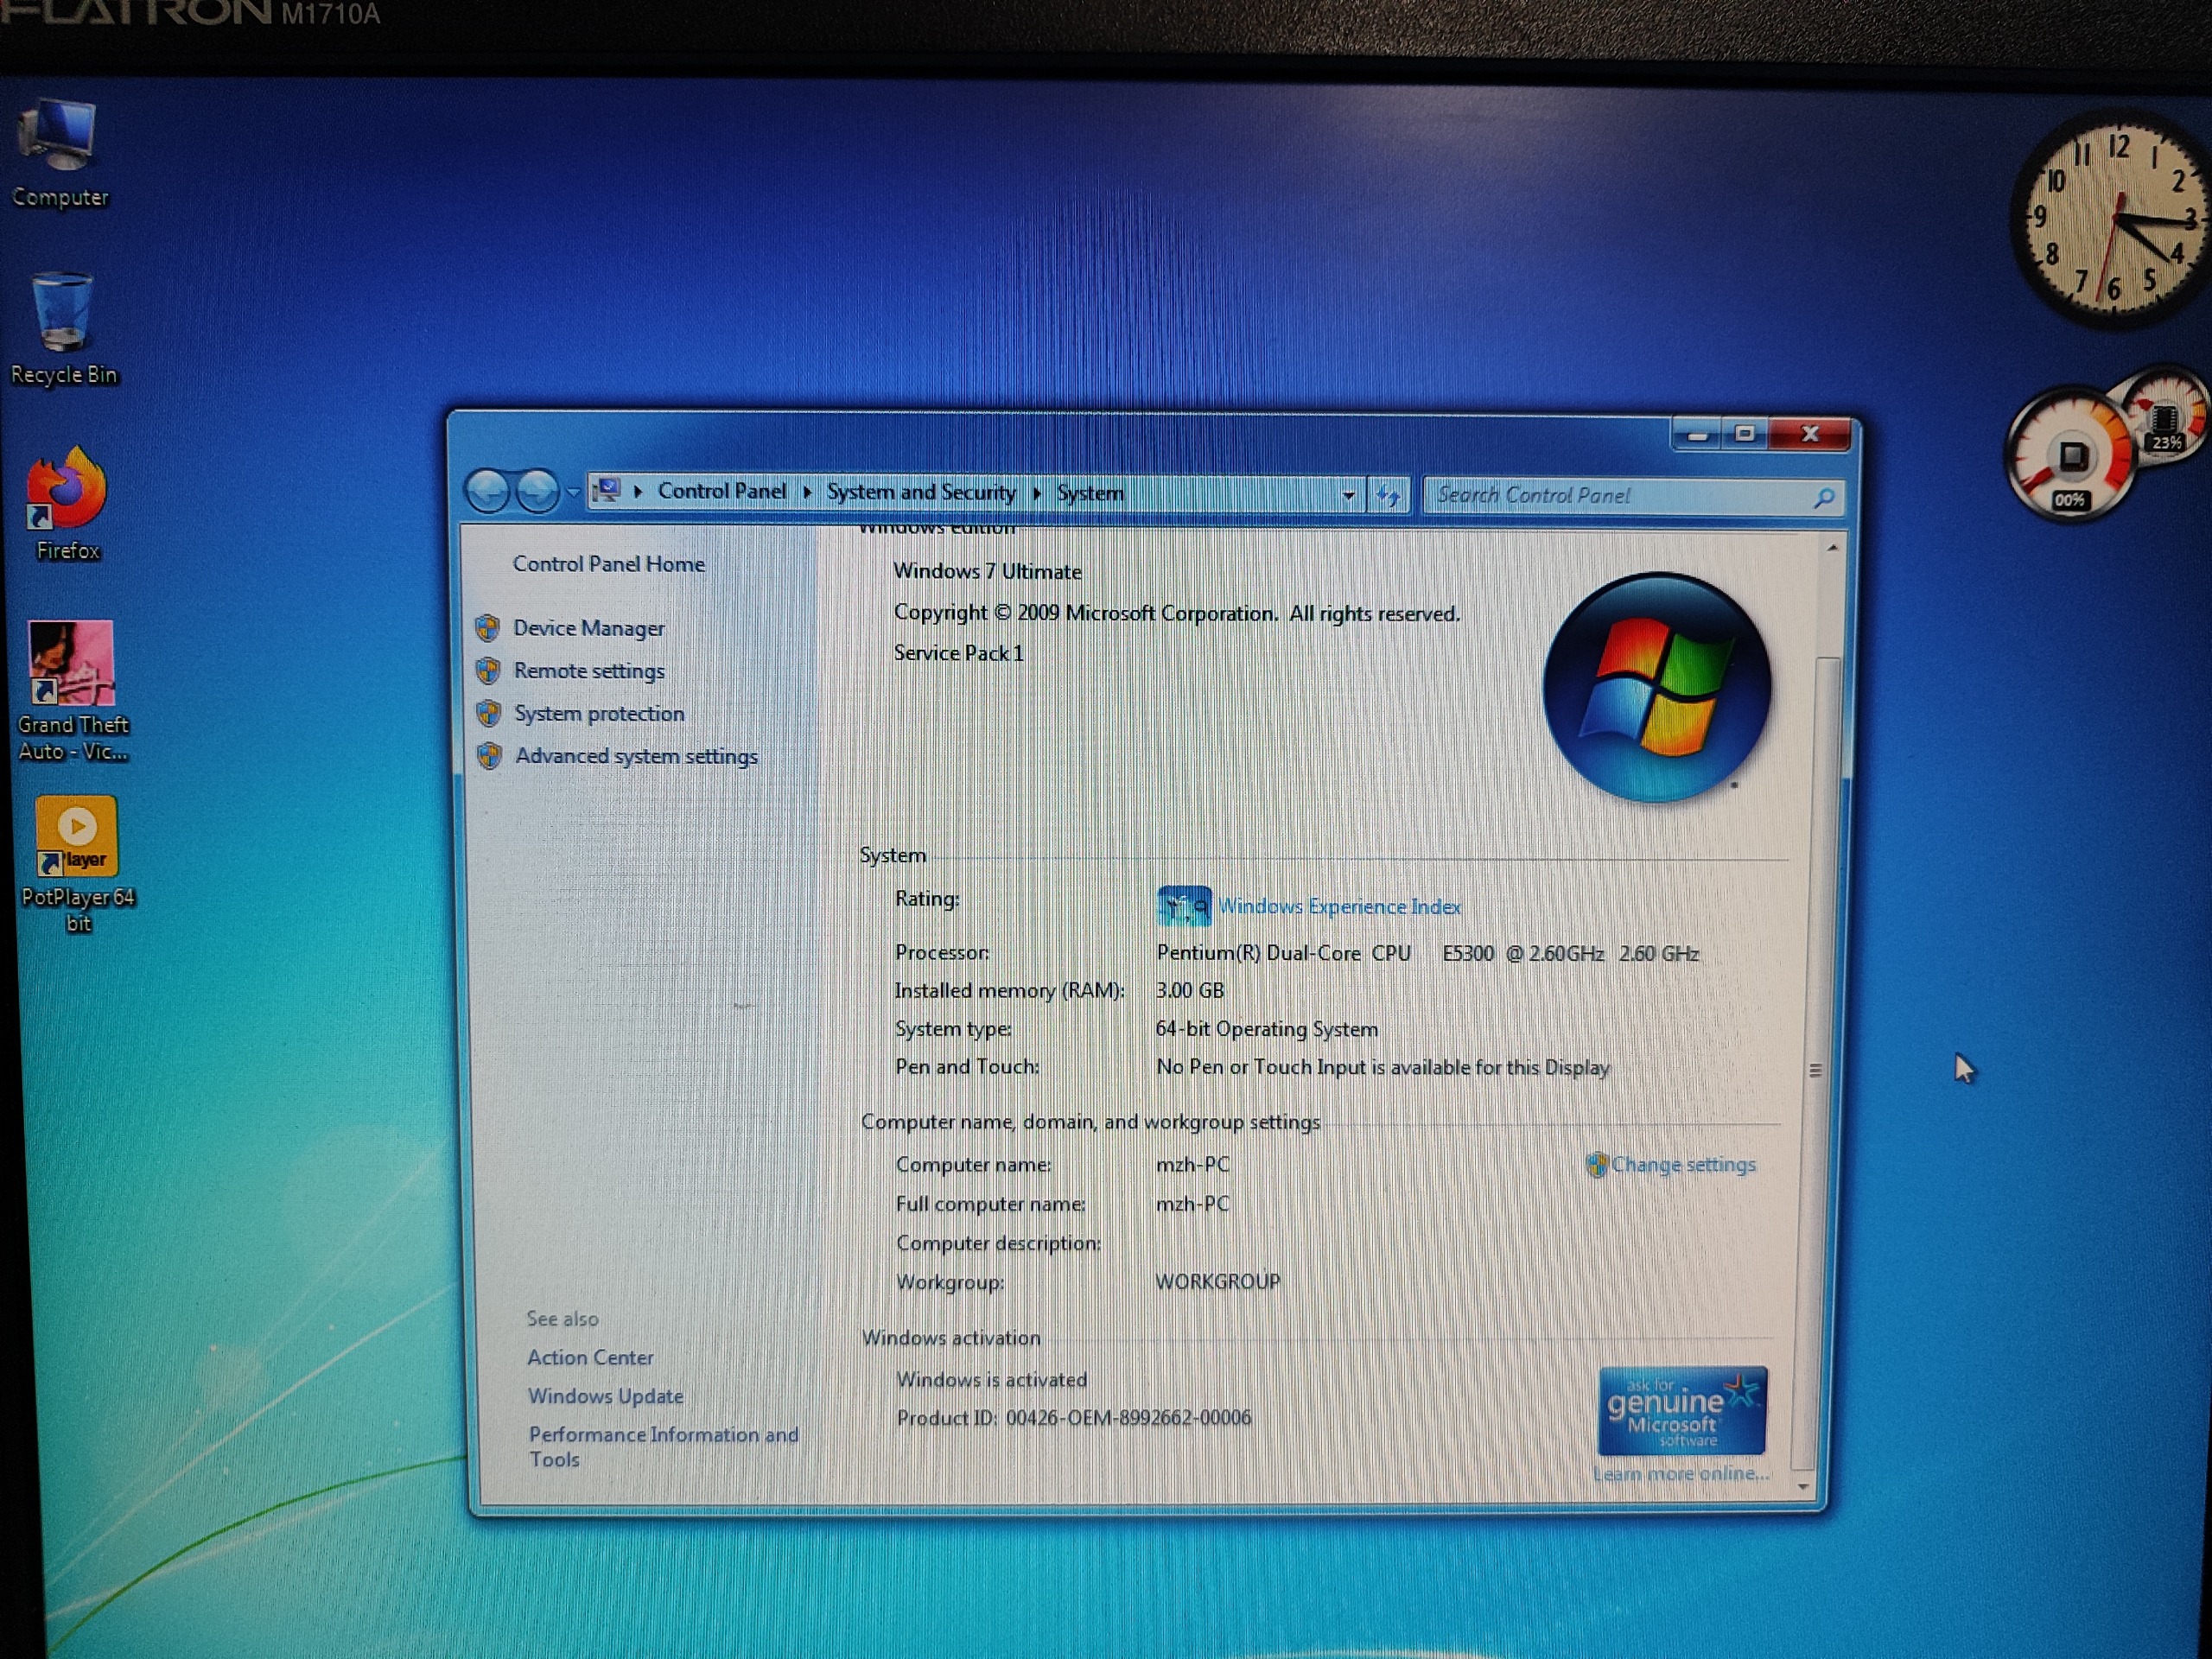Click the scrollbar up arrow
The width and height of the screenshot is (2212, 1659).
[1832, 548]
